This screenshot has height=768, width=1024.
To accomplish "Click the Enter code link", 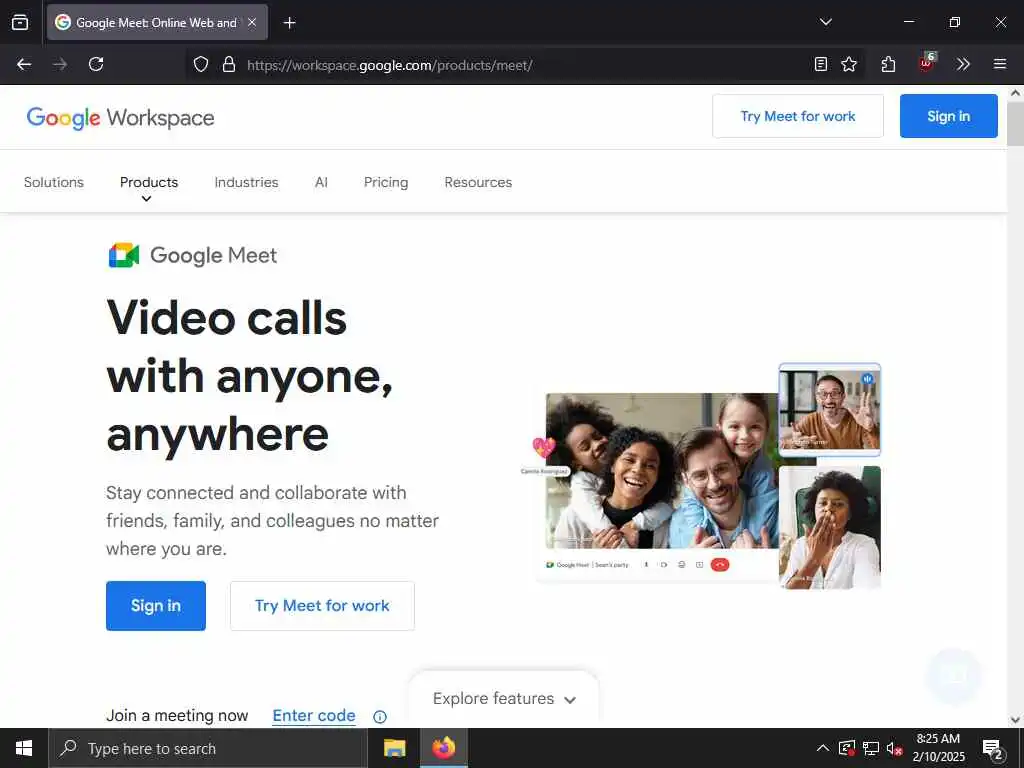I will (x=314, y=716).
